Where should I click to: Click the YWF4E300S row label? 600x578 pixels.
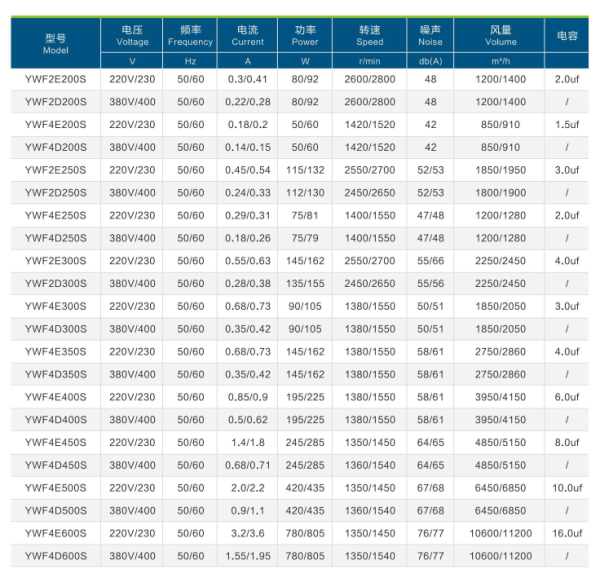[57, 306]
